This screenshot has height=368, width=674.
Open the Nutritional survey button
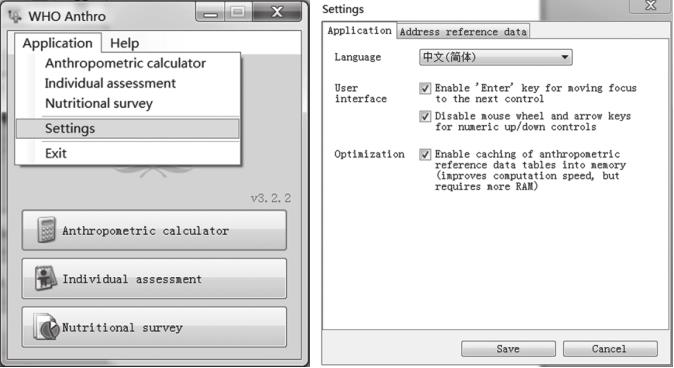point(154,327)
